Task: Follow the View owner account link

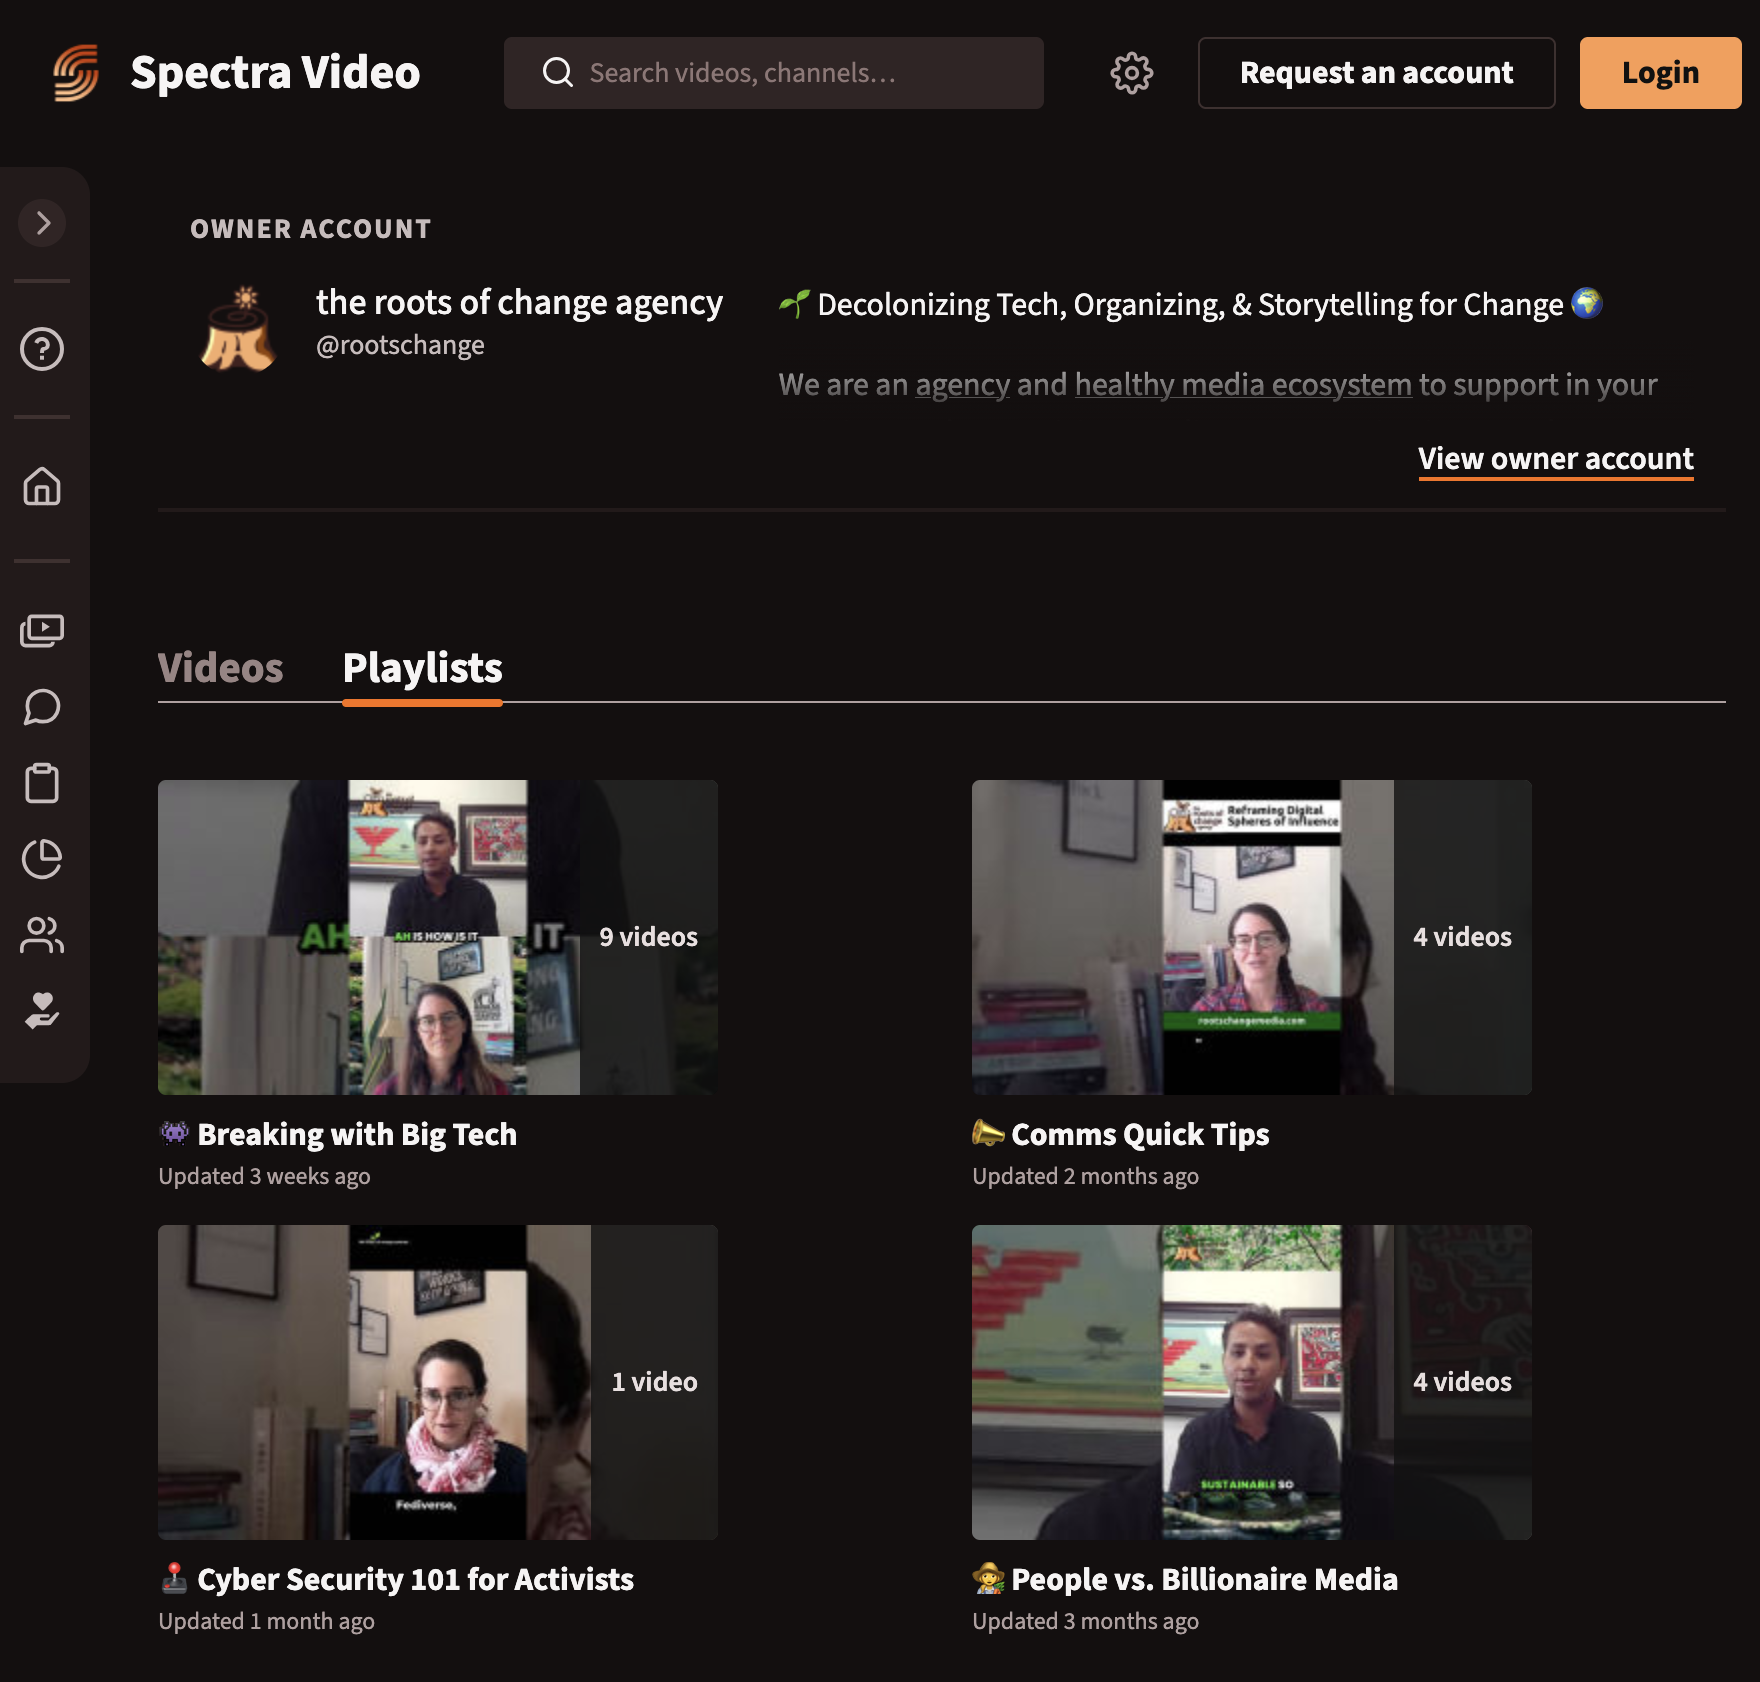Action: pos(1555,459)
